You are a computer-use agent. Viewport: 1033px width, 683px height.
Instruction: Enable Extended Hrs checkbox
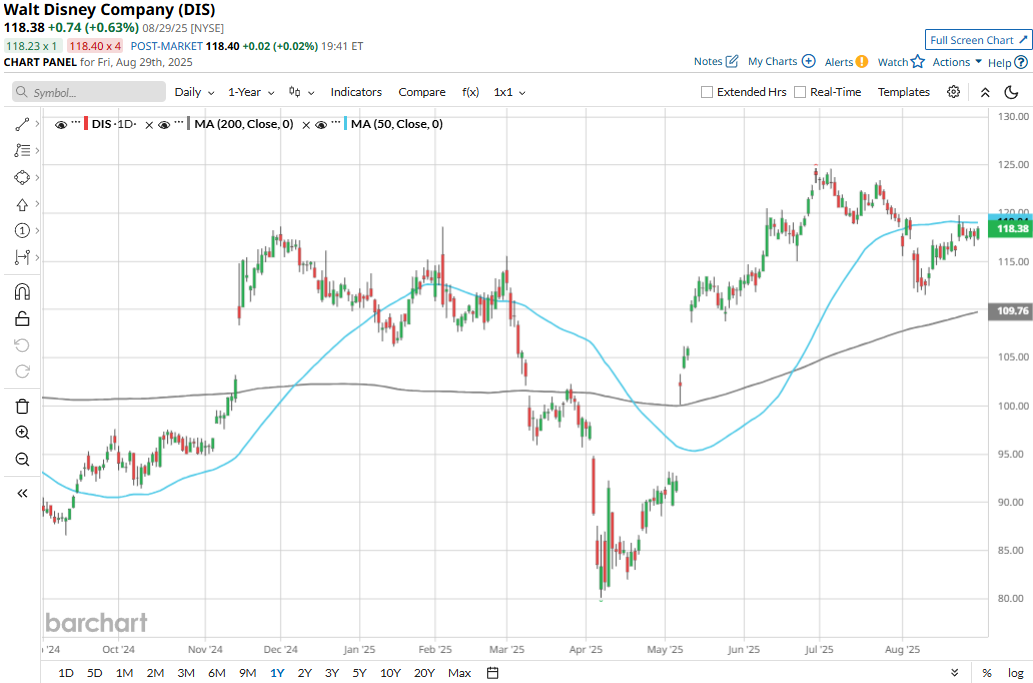[707, 92]
